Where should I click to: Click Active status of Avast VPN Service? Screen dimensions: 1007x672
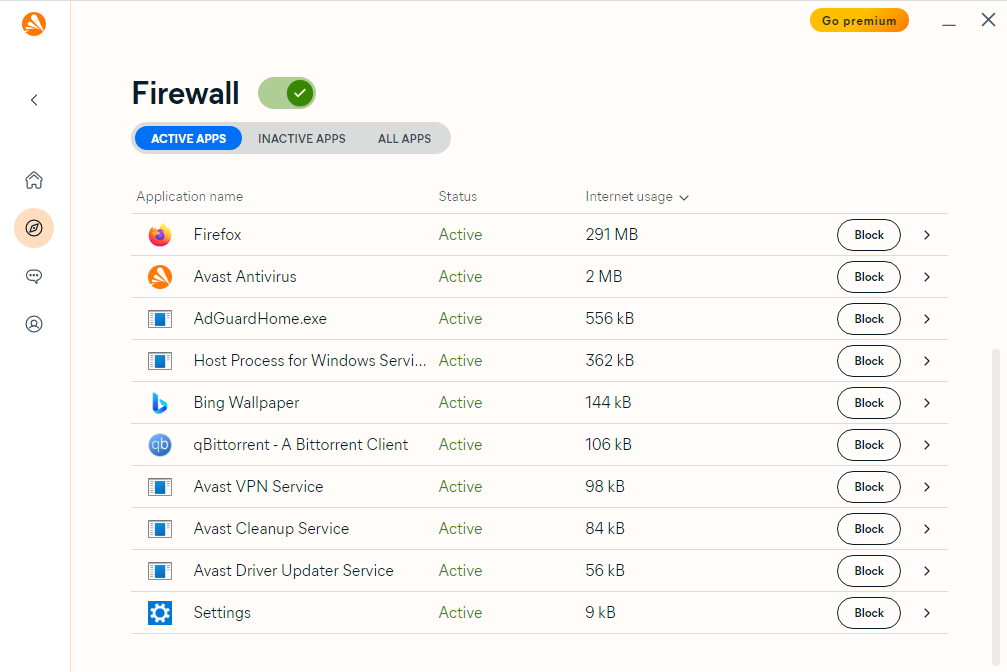460,487
